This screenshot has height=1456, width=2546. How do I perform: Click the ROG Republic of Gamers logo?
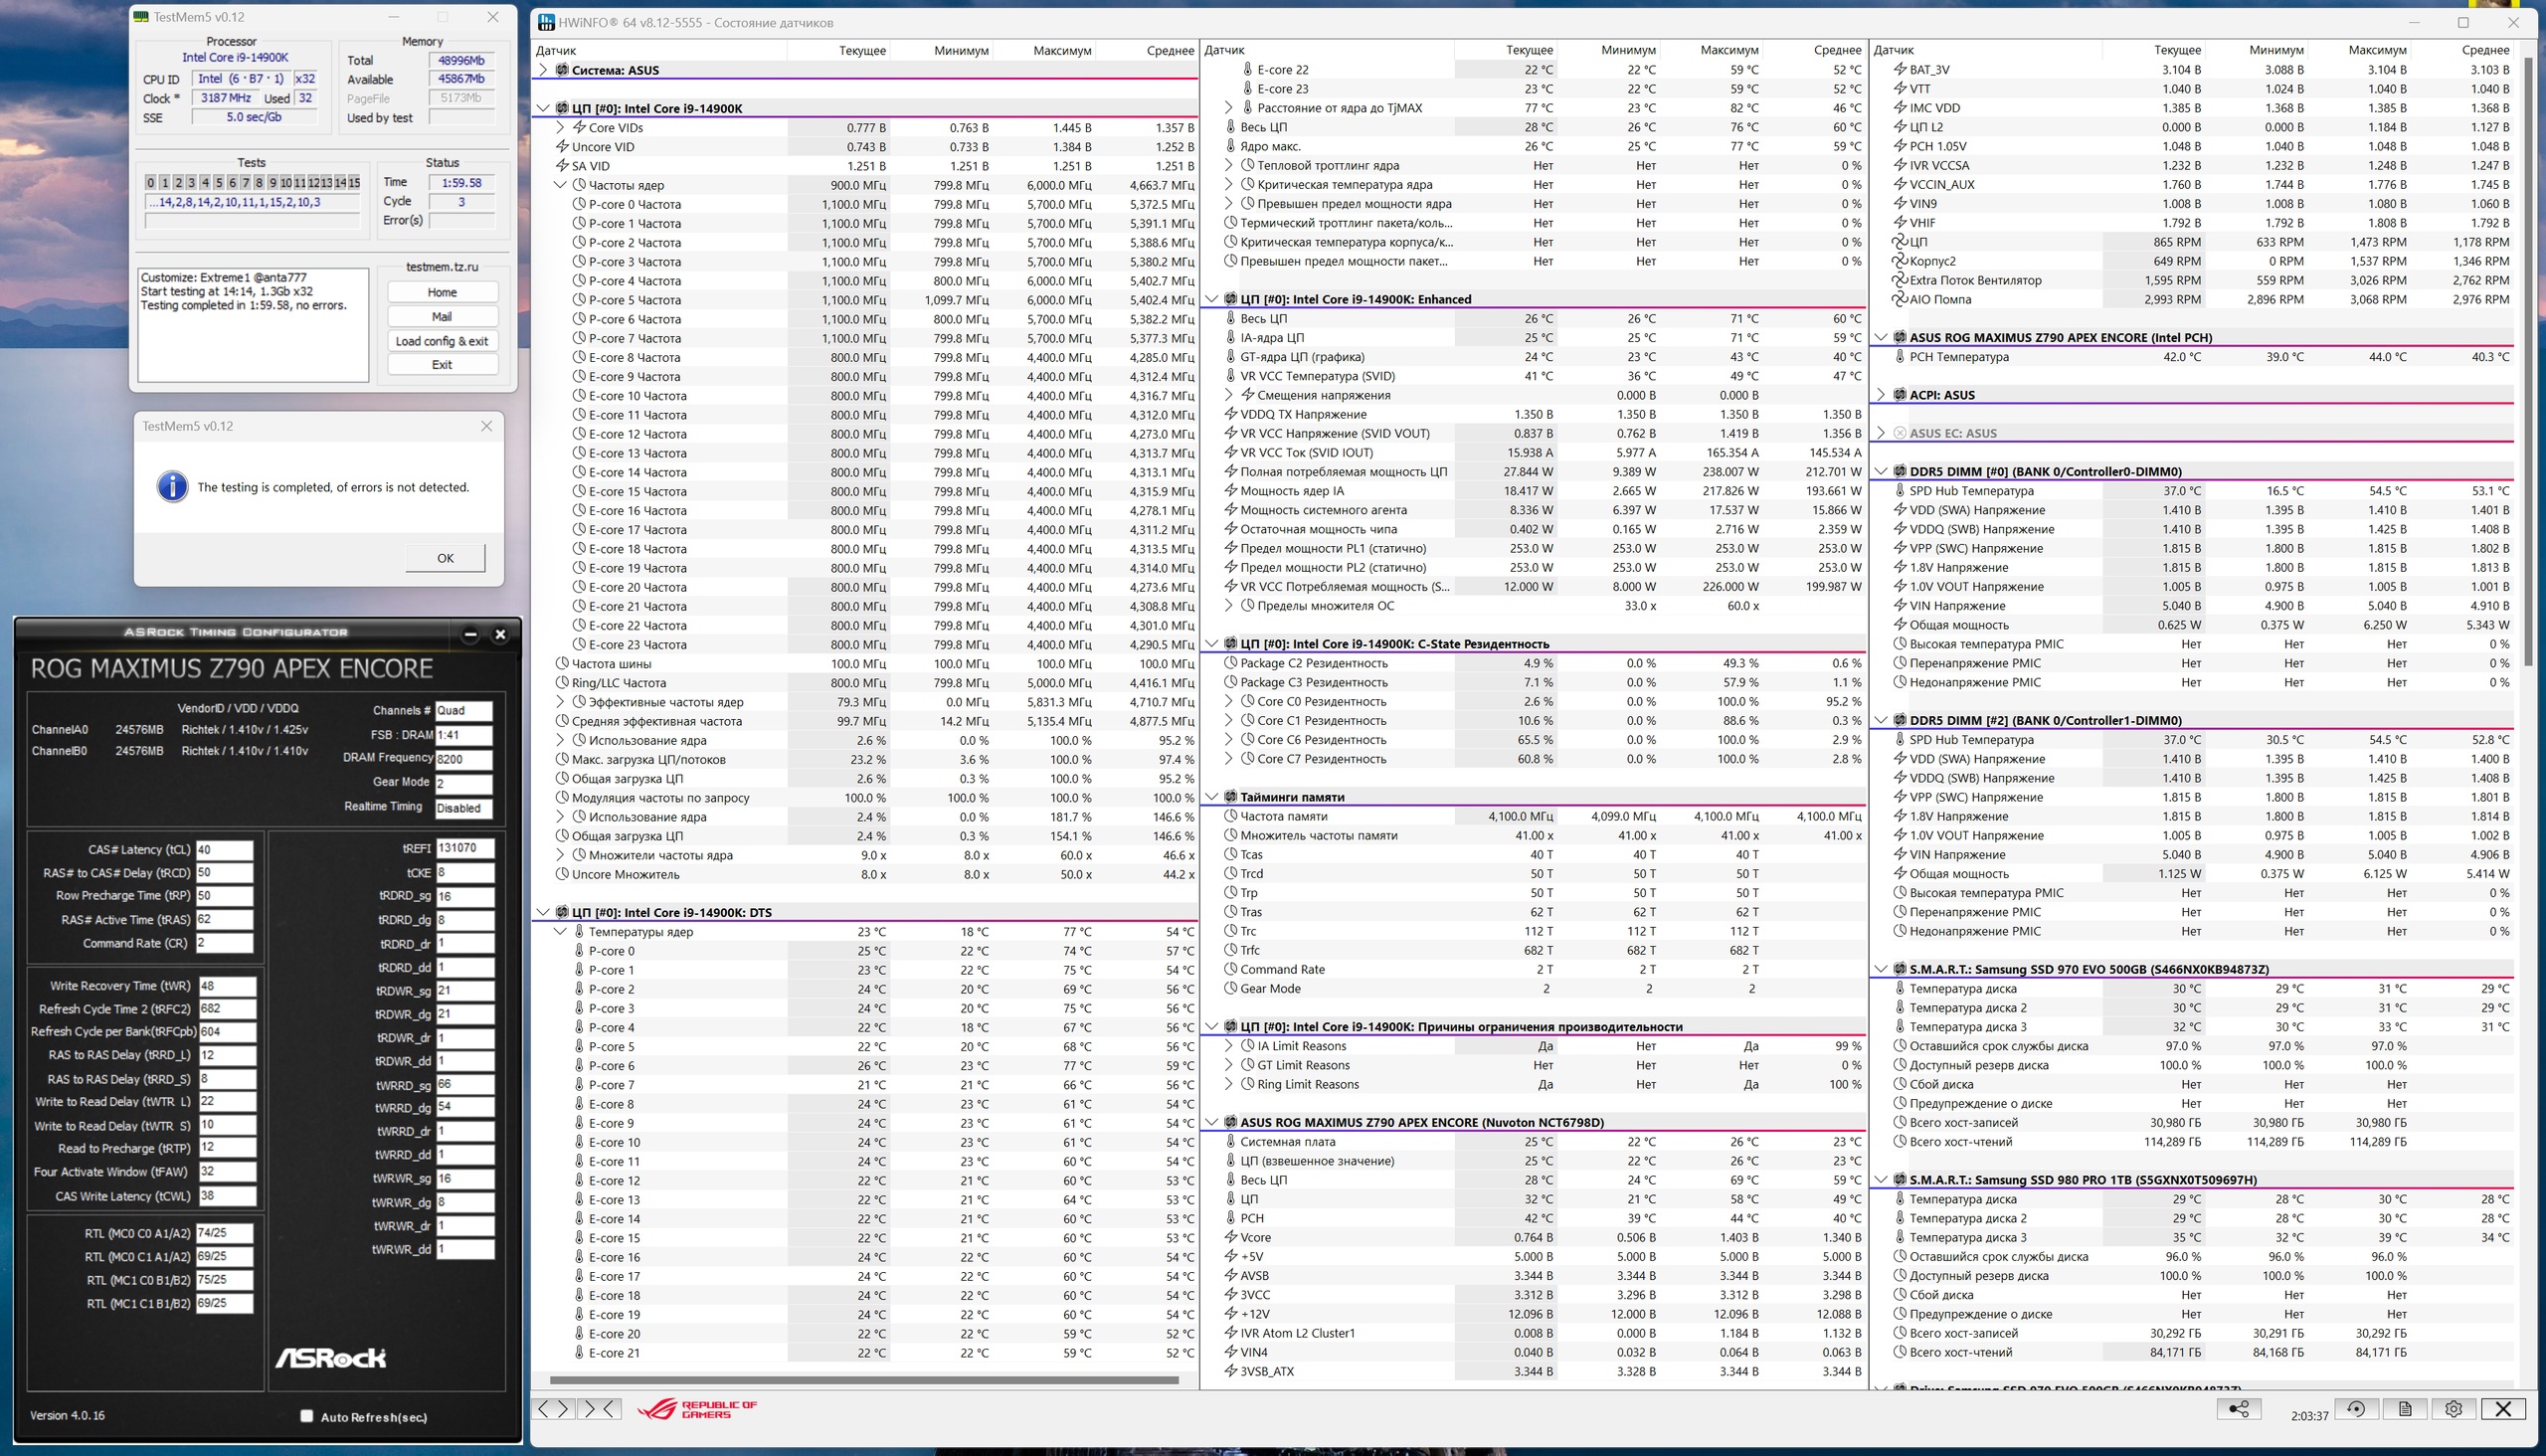[x=698, y=1408]
